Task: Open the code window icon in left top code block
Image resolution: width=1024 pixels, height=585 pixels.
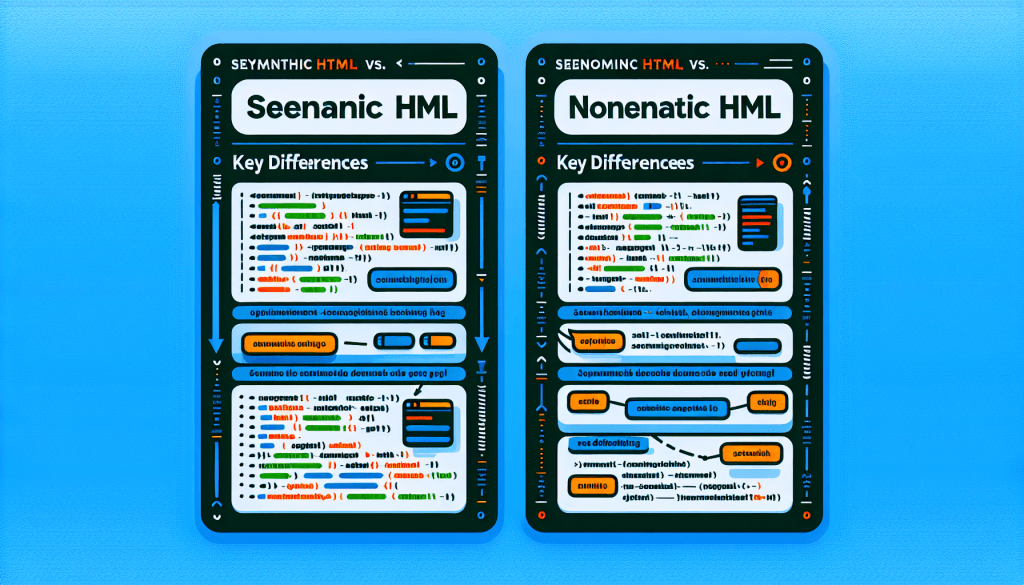Action: click(426, 215)
